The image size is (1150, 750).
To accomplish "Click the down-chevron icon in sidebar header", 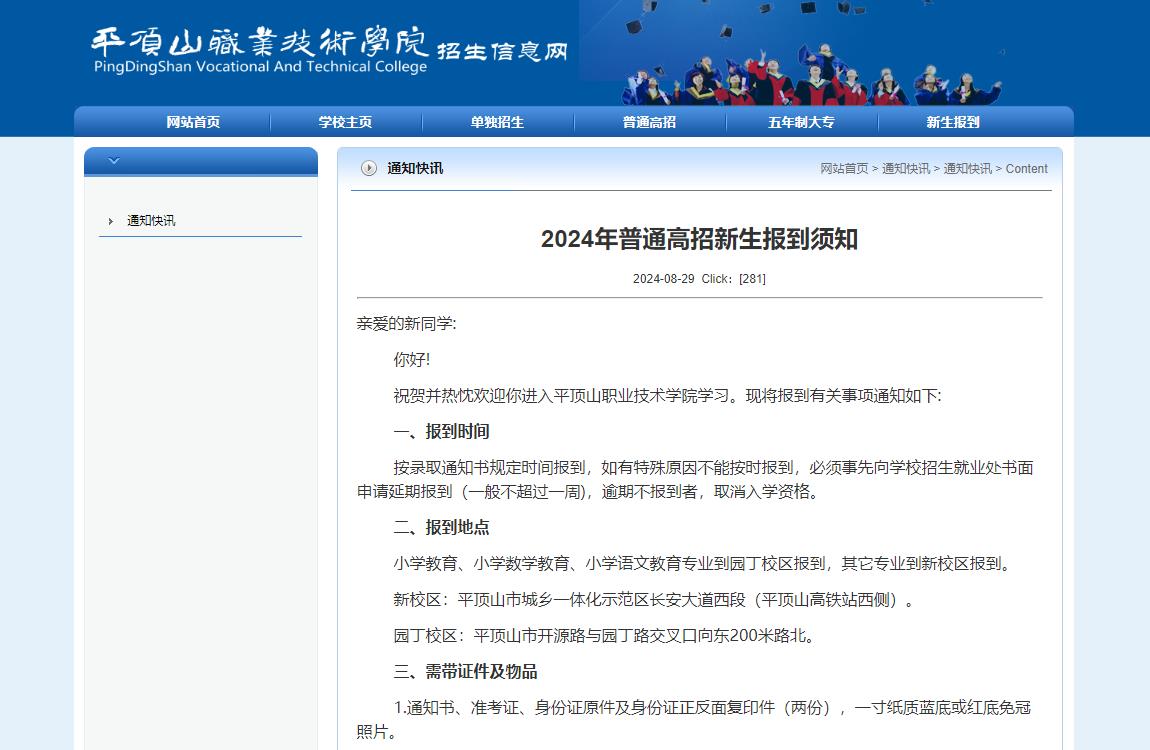I will coord(113,161).
